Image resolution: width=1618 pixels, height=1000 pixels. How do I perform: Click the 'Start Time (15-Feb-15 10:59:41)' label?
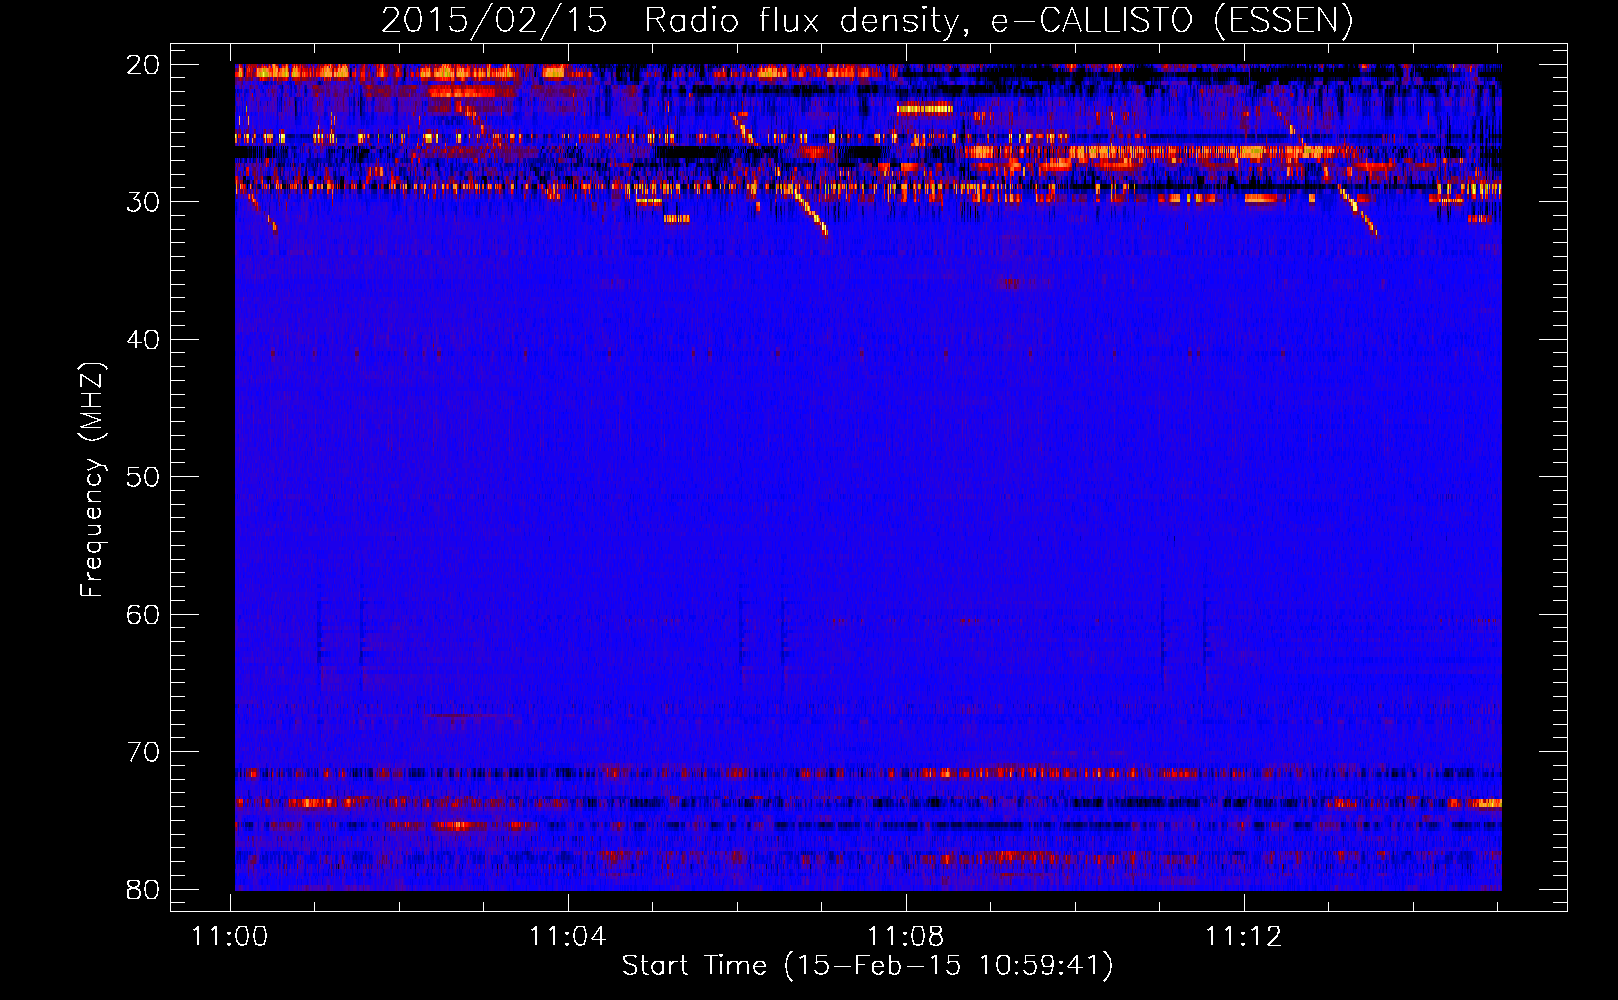867,966
